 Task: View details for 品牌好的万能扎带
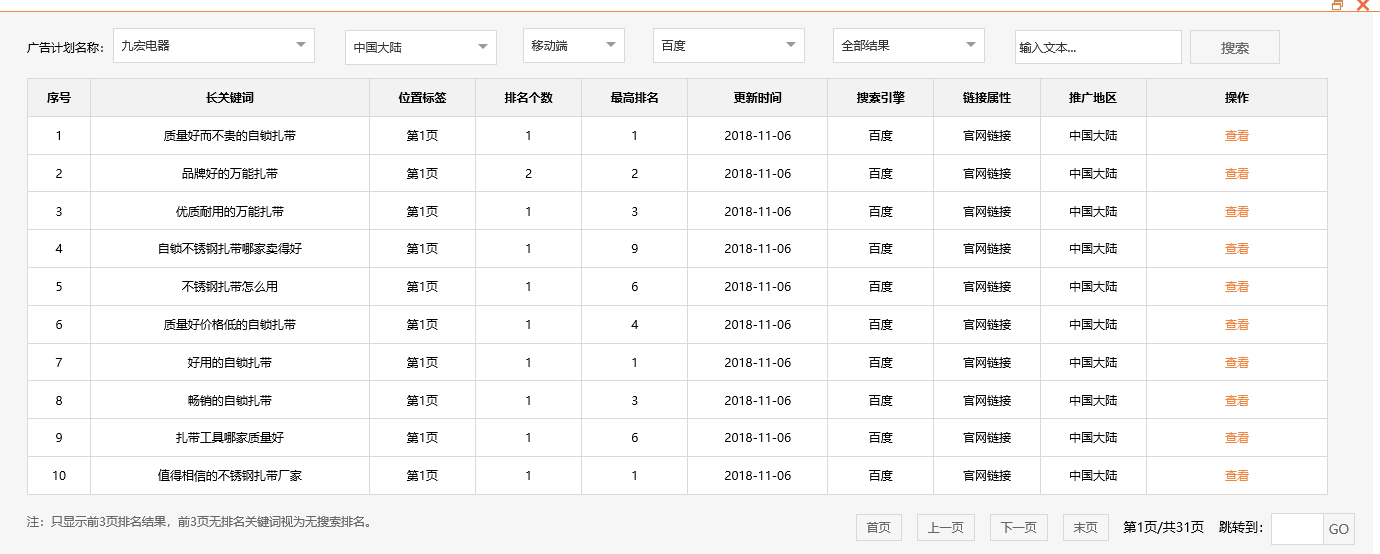point(1237,174)
